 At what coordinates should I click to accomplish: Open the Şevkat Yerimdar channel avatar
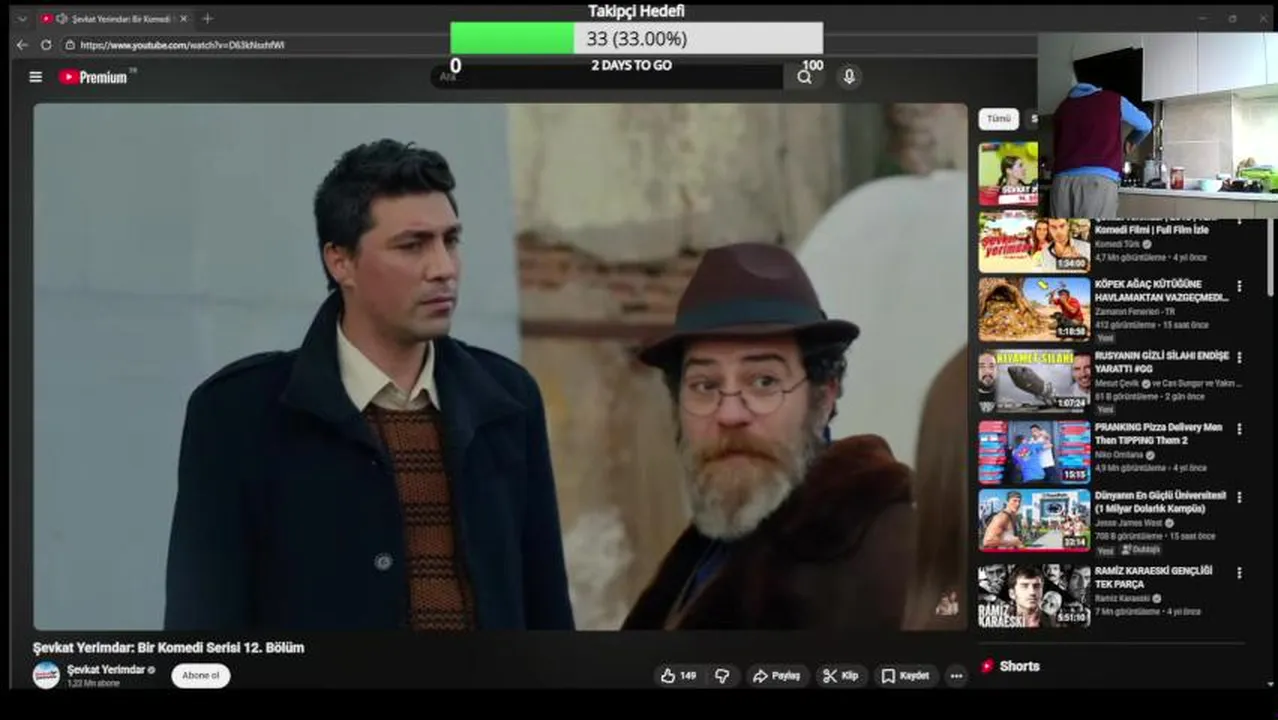coord(47,675)
